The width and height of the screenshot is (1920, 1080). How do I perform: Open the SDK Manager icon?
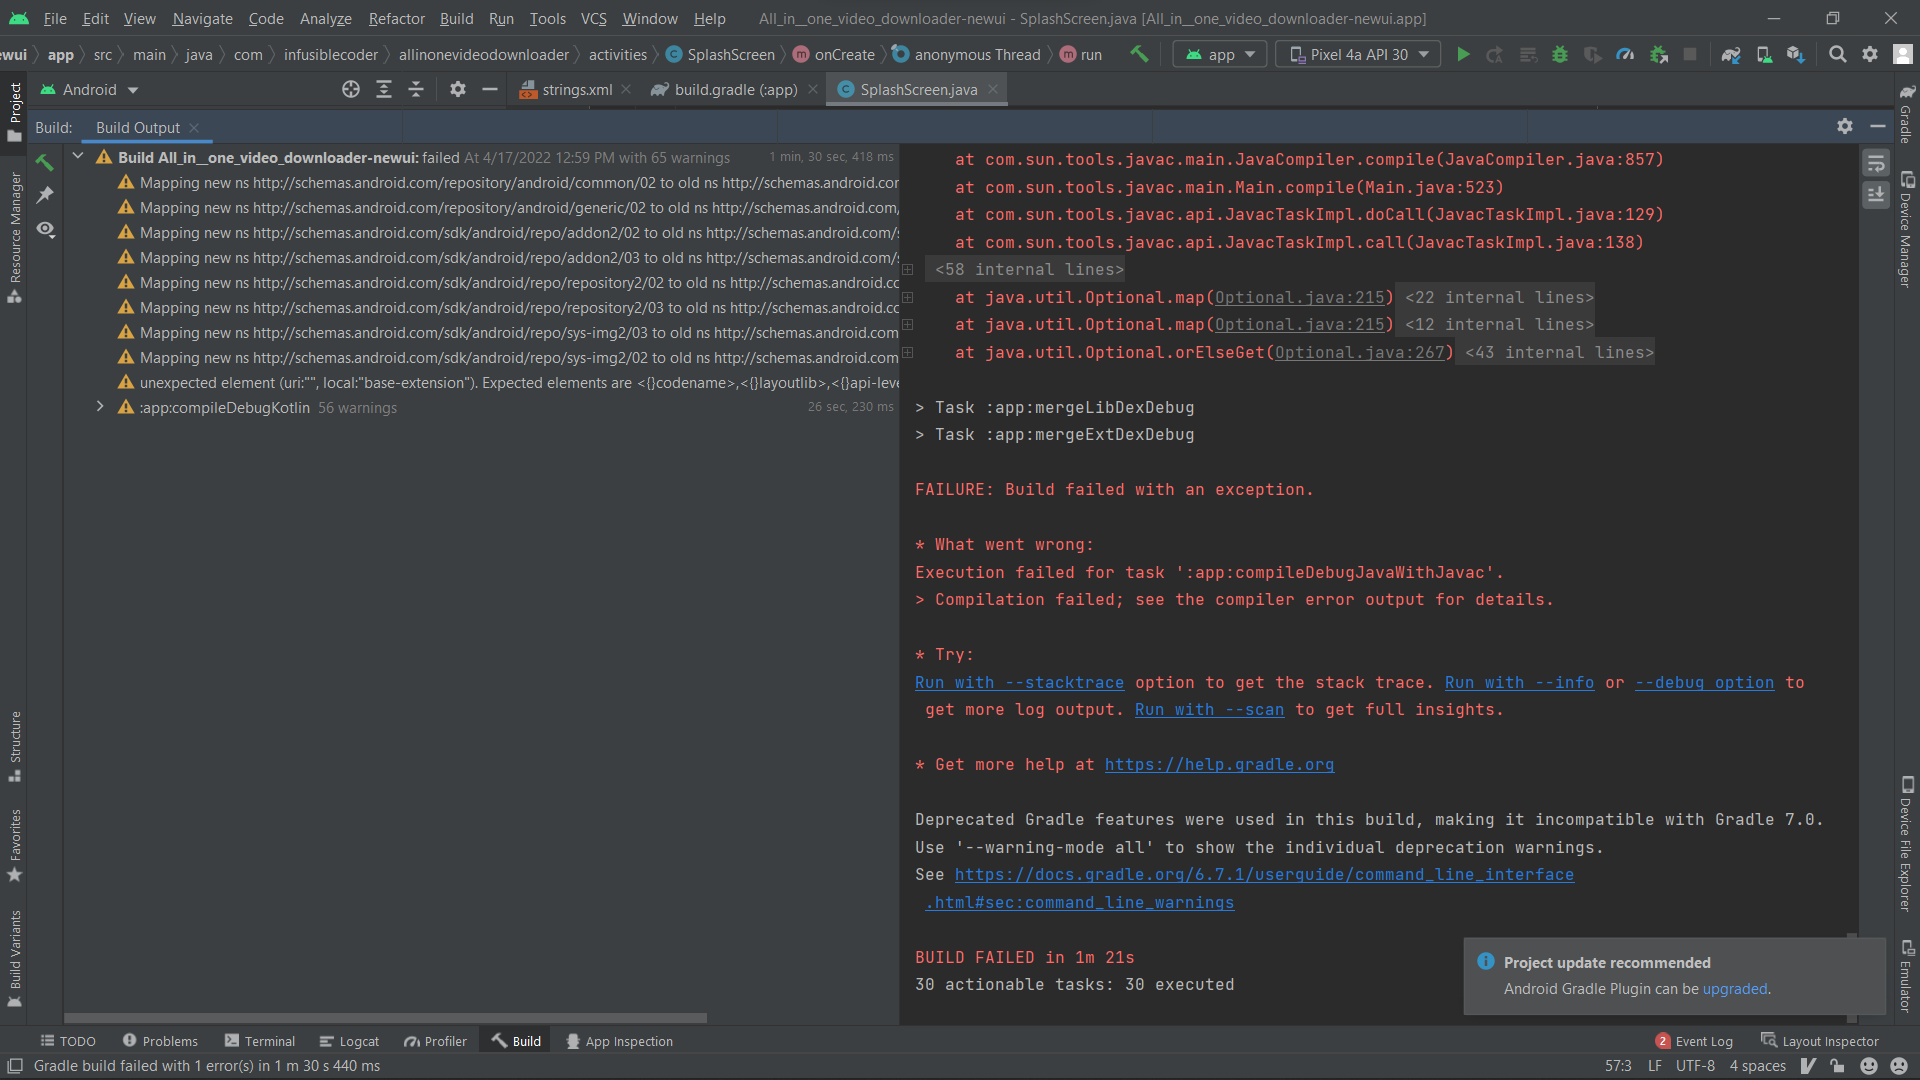[1796, 54]
